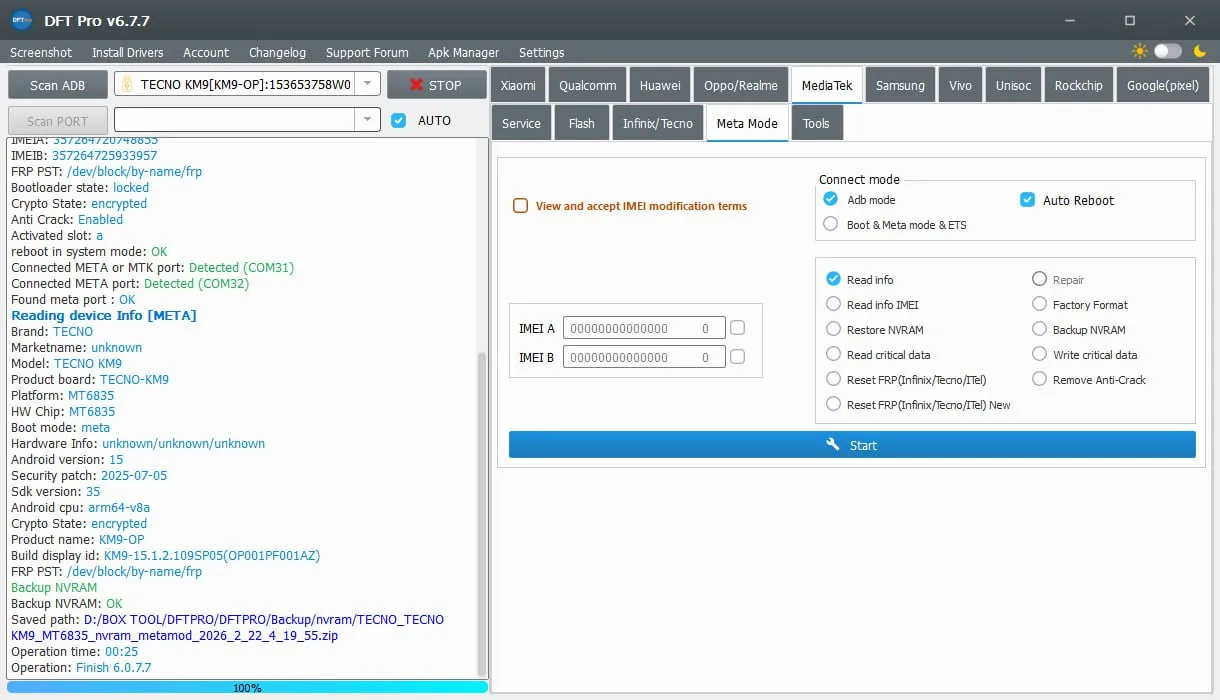This screenshot has height=700, width=1220.
Task: Choose Factory Format option
Action: 1039,304
